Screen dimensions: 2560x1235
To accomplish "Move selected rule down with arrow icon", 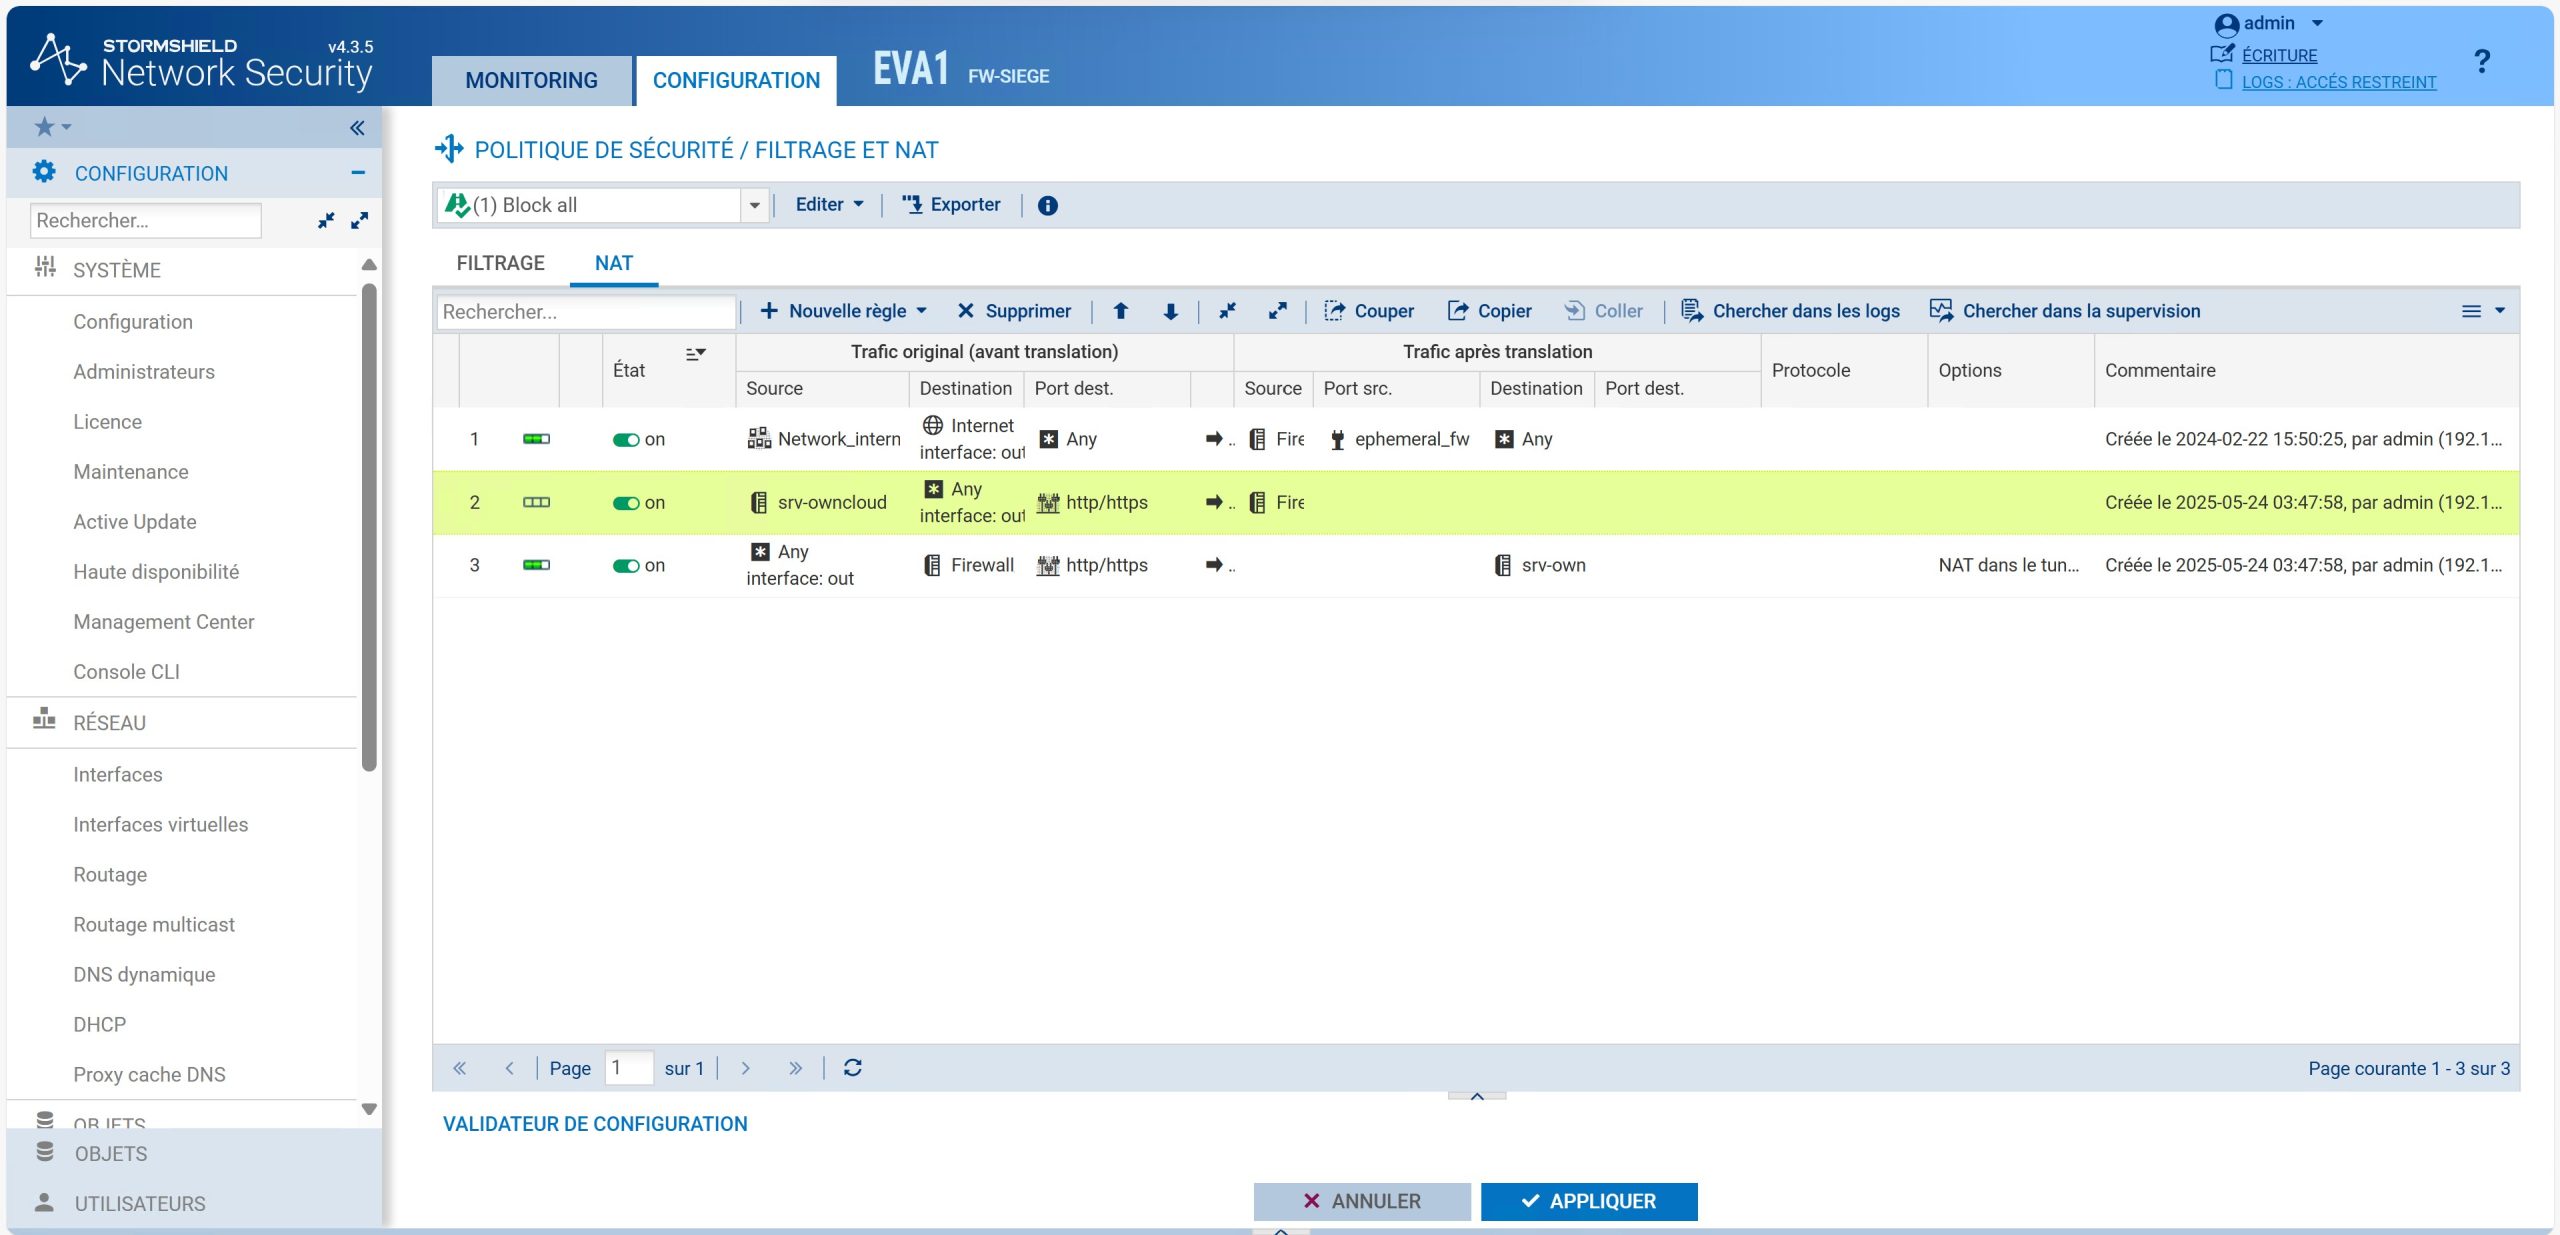I will click(1170, 311).
